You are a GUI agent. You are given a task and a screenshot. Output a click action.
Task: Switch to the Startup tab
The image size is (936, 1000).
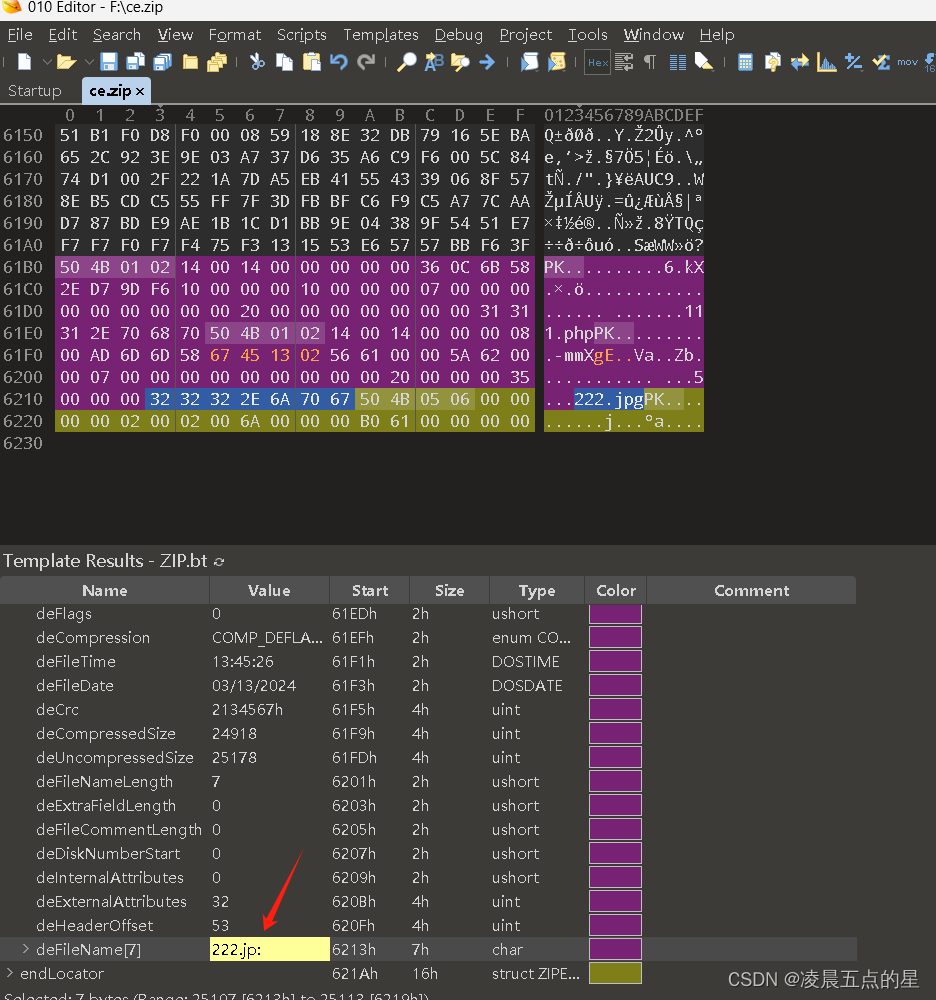(35, 90)
